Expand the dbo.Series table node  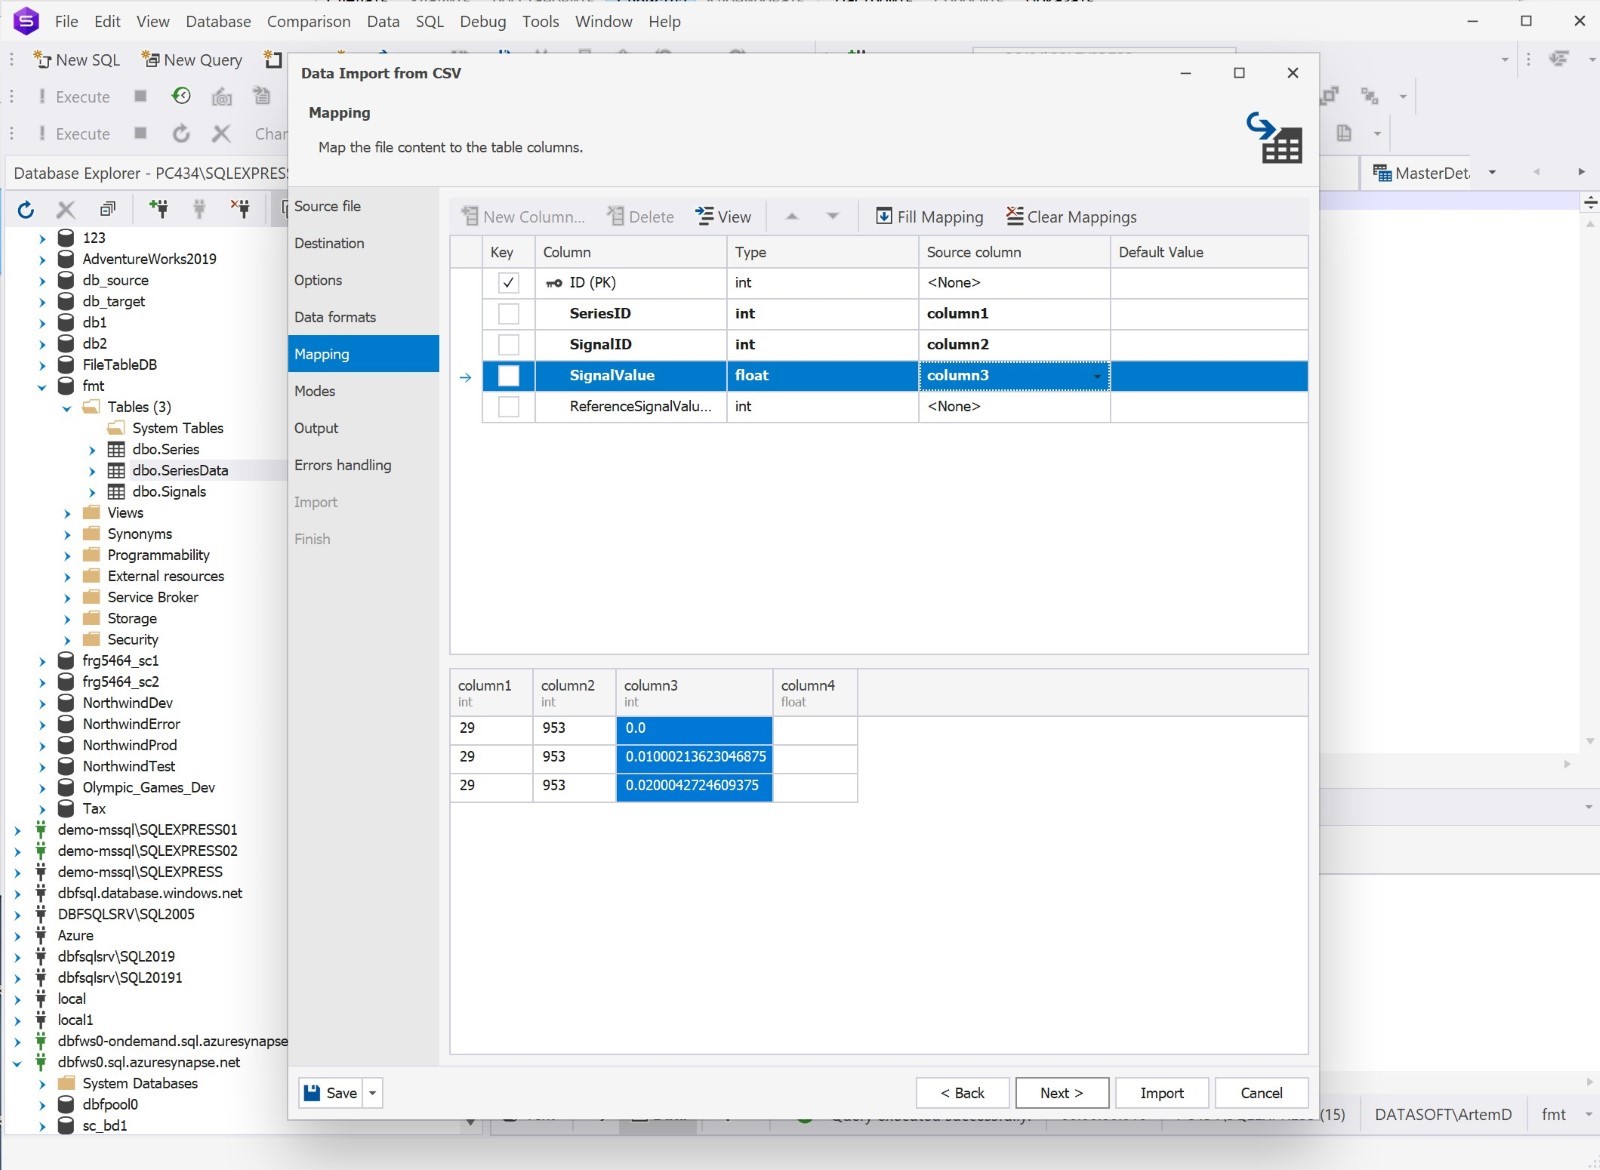tap(92, 450)
